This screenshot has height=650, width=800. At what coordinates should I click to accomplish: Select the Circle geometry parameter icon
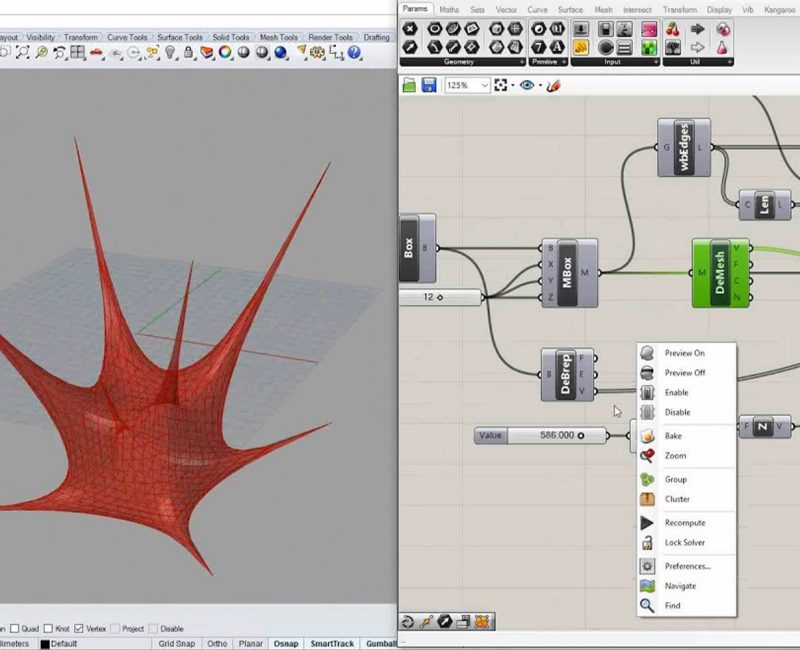click(x=434, y=29)
